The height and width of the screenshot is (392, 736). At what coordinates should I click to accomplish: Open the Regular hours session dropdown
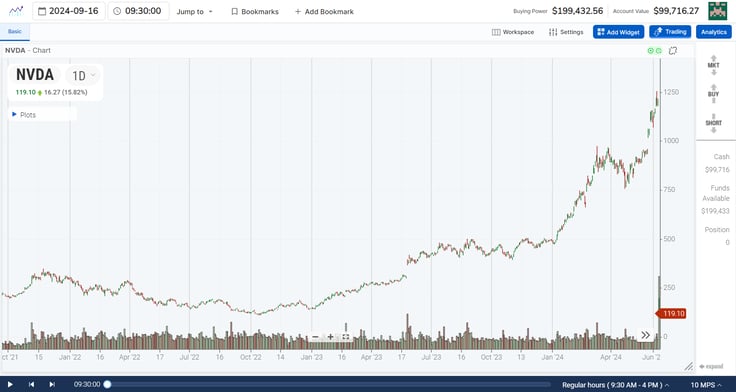click(615, 385)
